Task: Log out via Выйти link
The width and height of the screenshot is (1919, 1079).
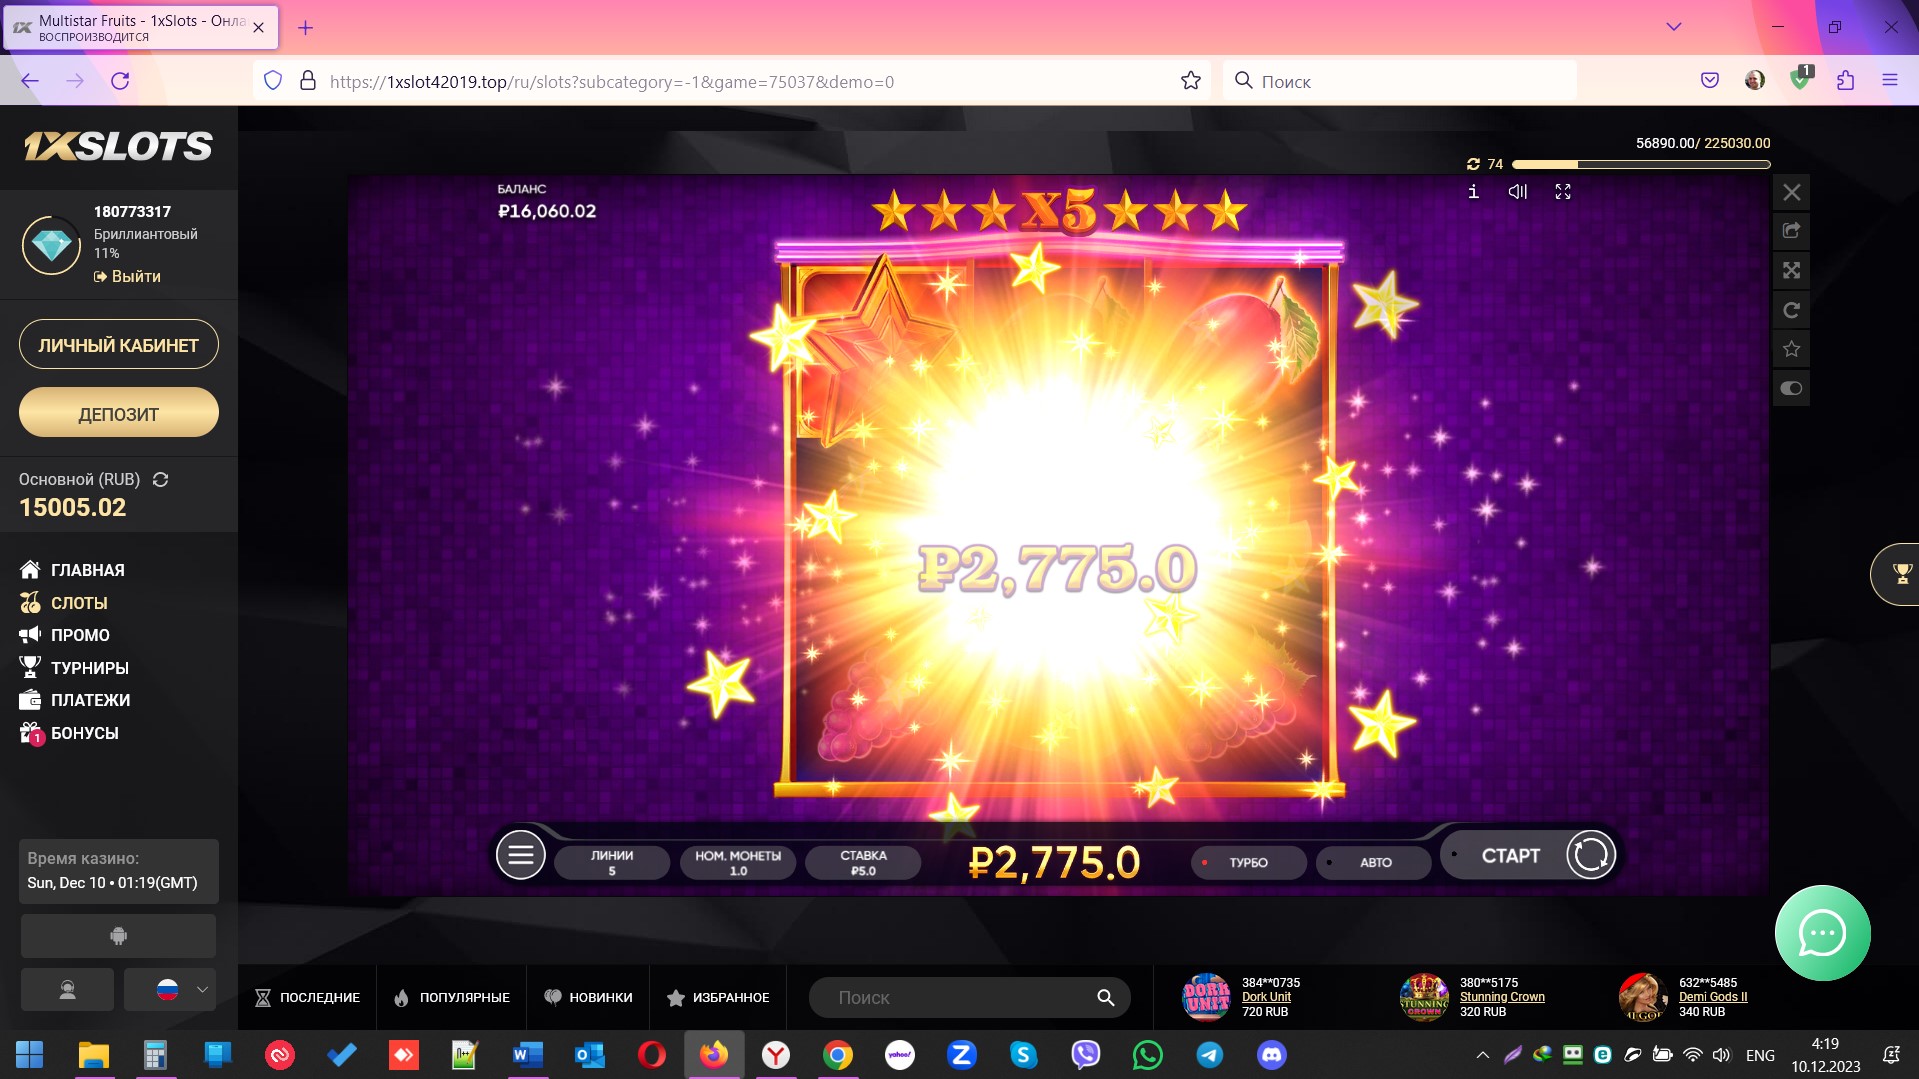Action: (127, 276)
